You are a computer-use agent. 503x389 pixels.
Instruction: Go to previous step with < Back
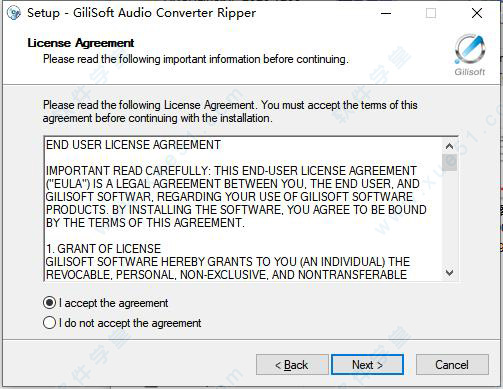point(292,364)
